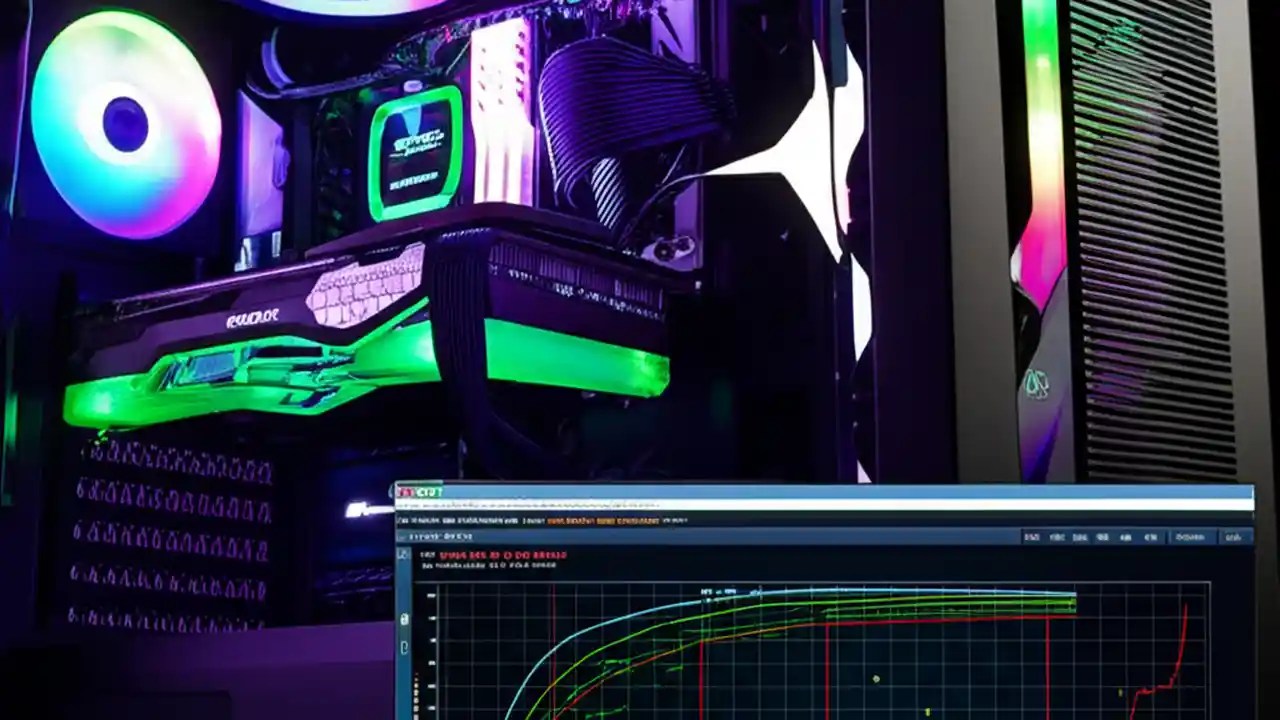Select the first toolbar icon in the button cluster
The image size is (1280, 720).
click(x=1030, y=537)
